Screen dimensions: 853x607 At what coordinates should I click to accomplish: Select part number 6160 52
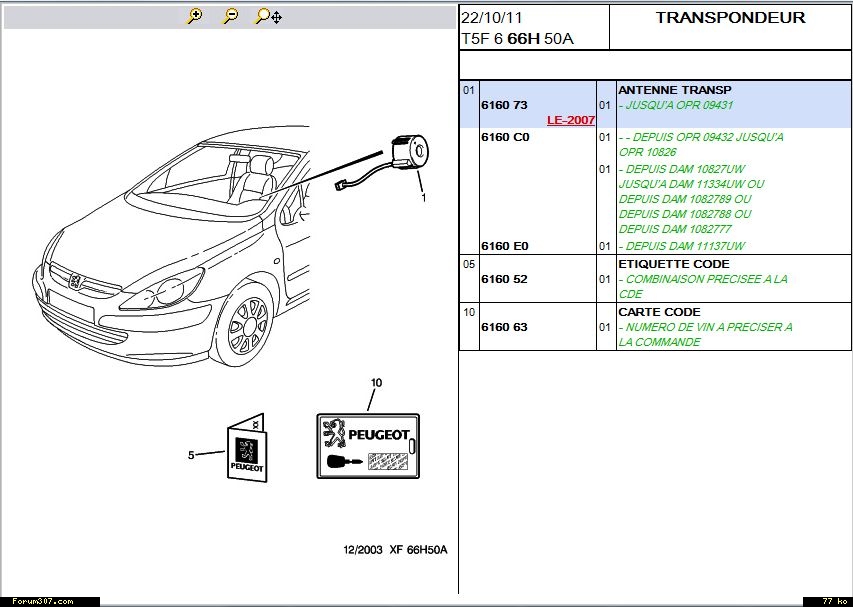coord(504,279)
